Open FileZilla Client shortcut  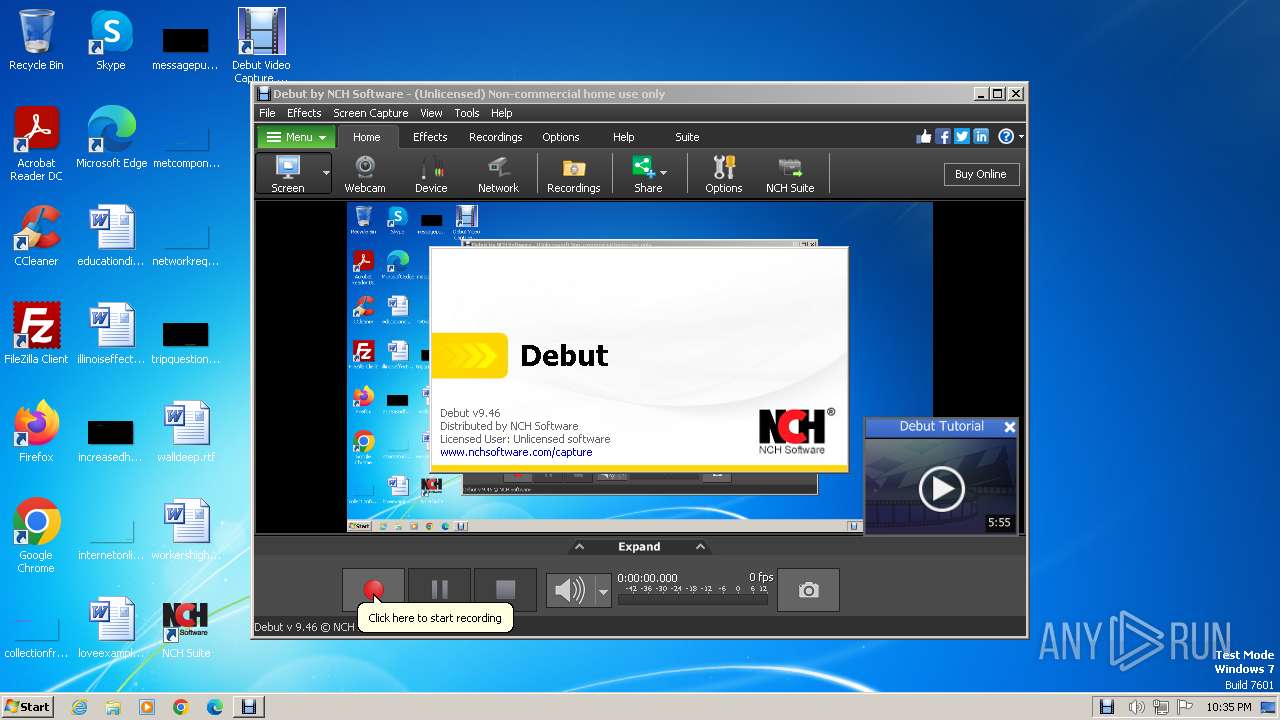pos(36,334)
